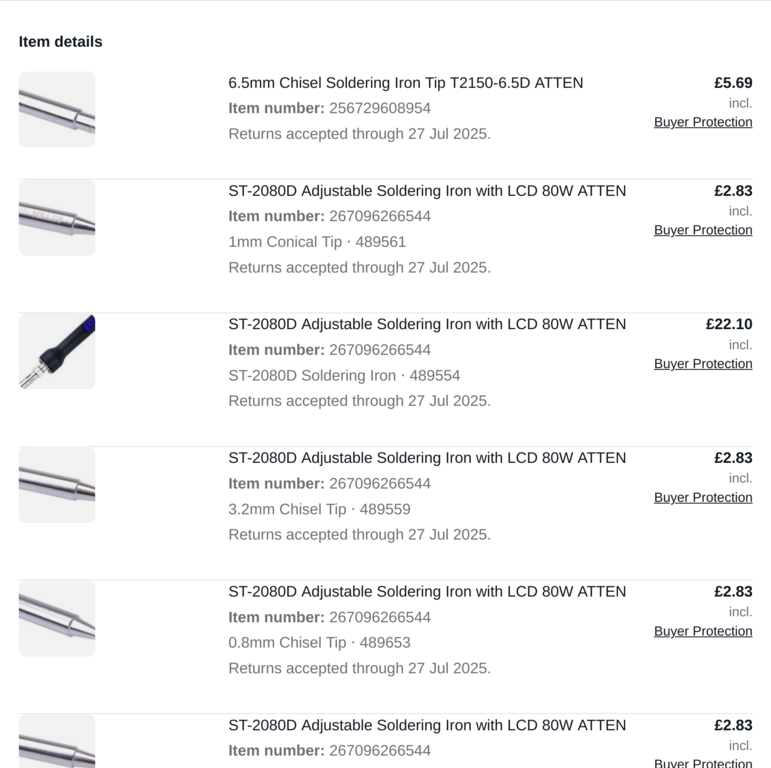Open the partially visible last item thumbnail

[x=57, y=742]
